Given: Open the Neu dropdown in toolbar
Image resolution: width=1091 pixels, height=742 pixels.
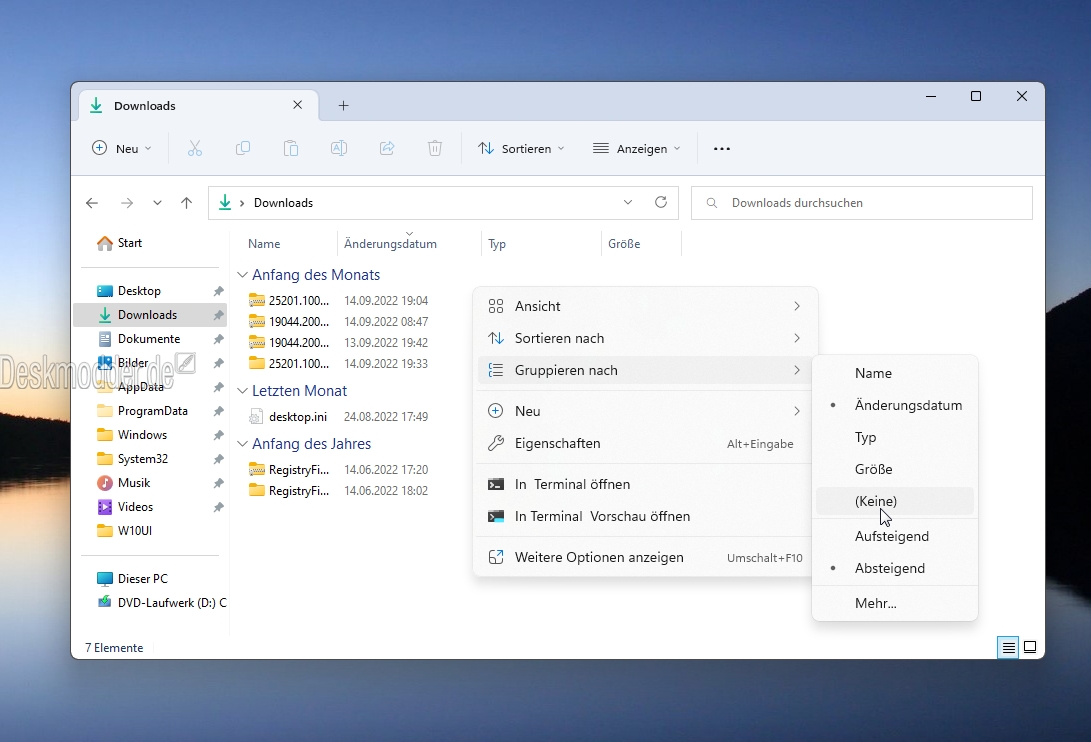Looking at the screenshot, I should tap(122, 148).
